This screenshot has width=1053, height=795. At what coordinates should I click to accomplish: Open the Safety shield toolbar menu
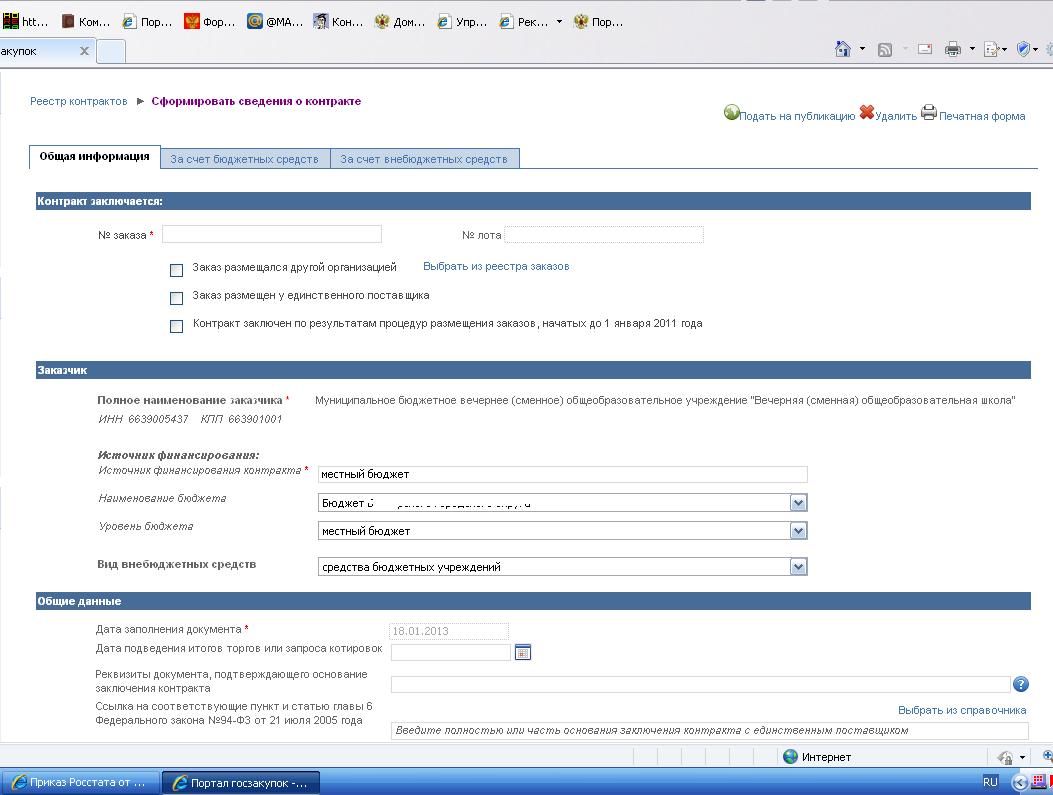(1024, 49)
